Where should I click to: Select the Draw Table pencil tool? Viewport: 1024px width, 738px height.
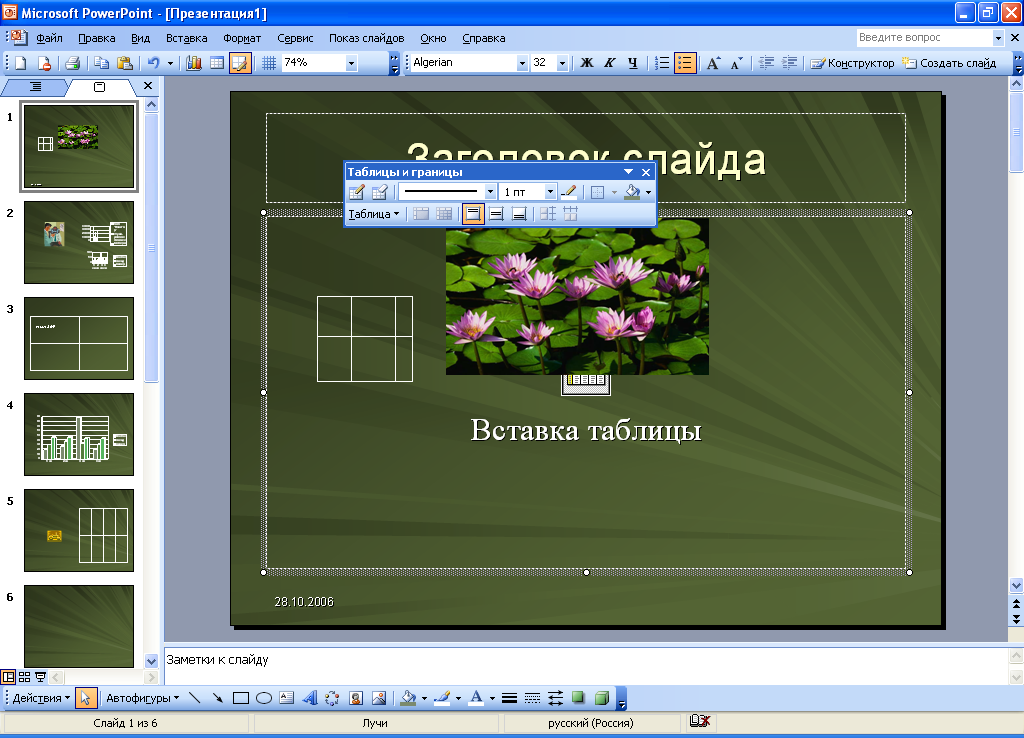pos(357,192)
